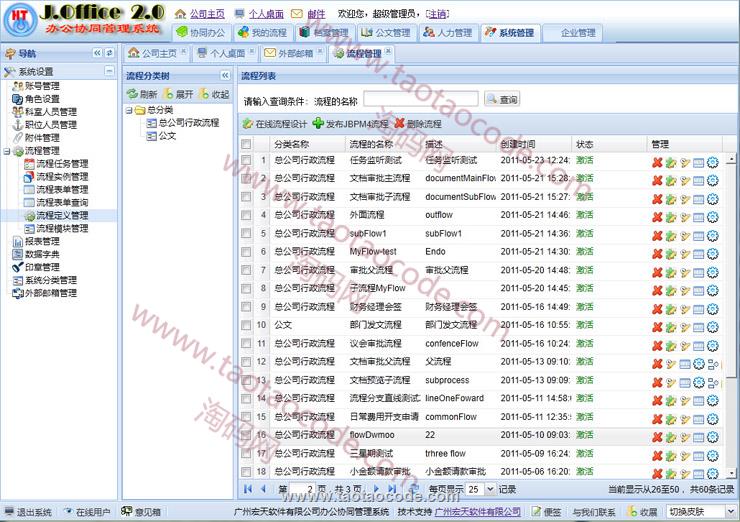Image resolution: width=740 pixels, height=522 pixels.
Task: Go to first page using pagination arrow
Action: point(248,489)
